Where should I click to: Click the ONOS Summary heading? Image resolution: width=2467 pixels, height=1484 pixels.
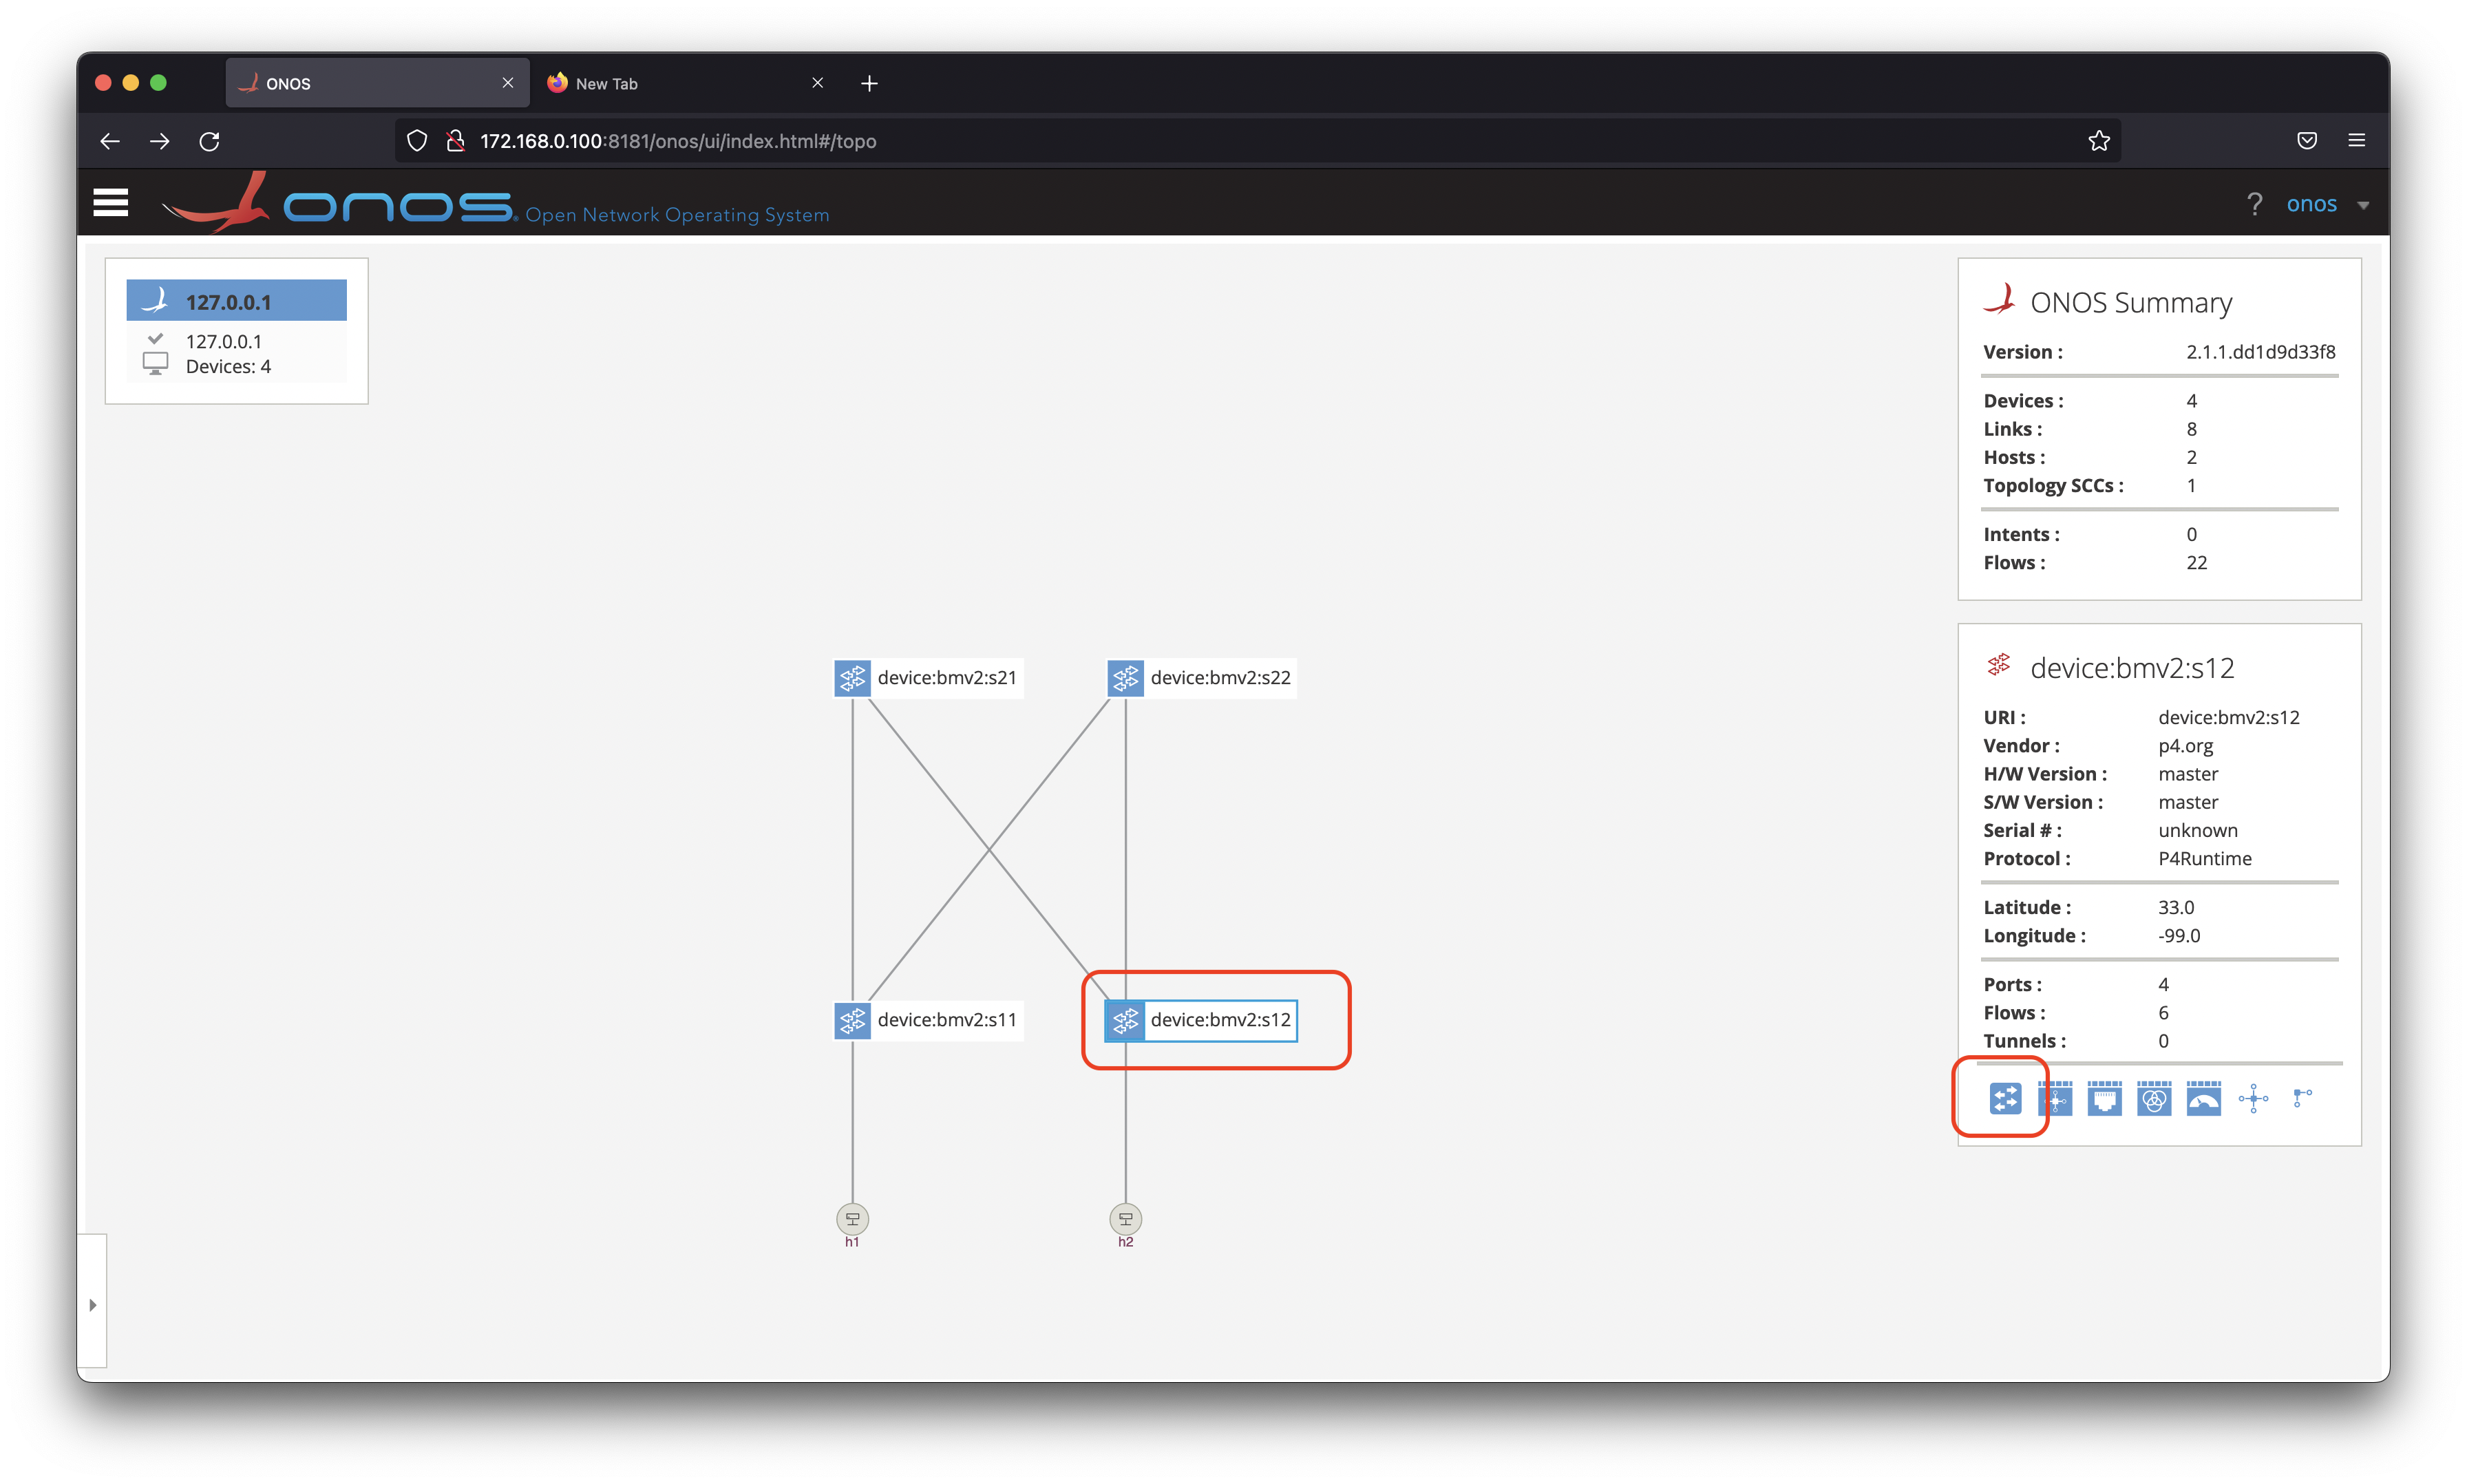pyautogui.click(x=2131, y=303)
